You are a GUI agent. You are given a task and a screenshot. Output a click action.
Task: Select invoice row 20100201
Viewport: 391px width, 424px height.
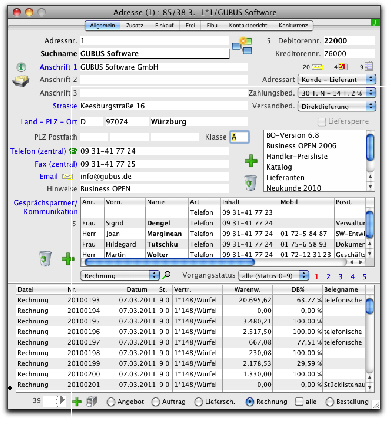191,385
